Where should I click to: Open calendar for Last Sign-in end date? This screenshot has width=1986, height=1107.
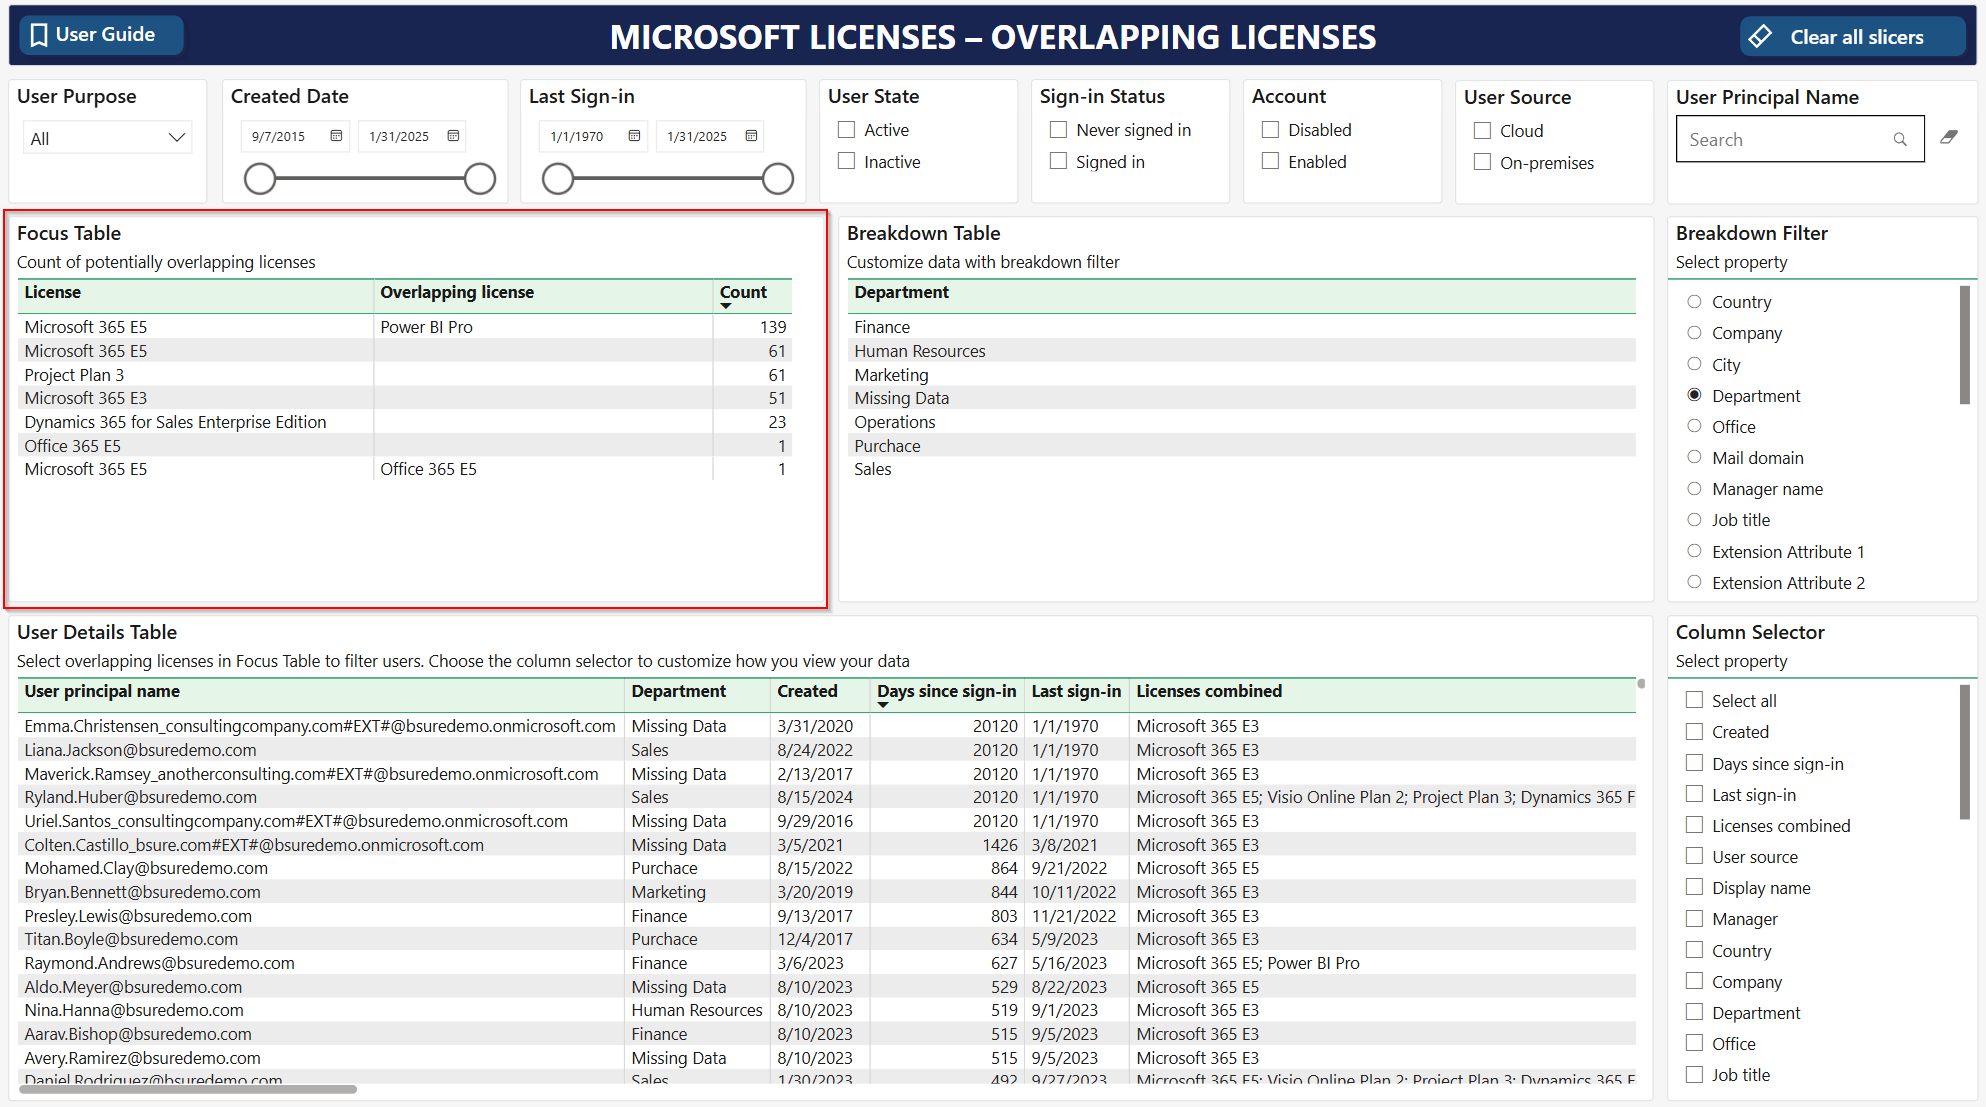point(751,136)
